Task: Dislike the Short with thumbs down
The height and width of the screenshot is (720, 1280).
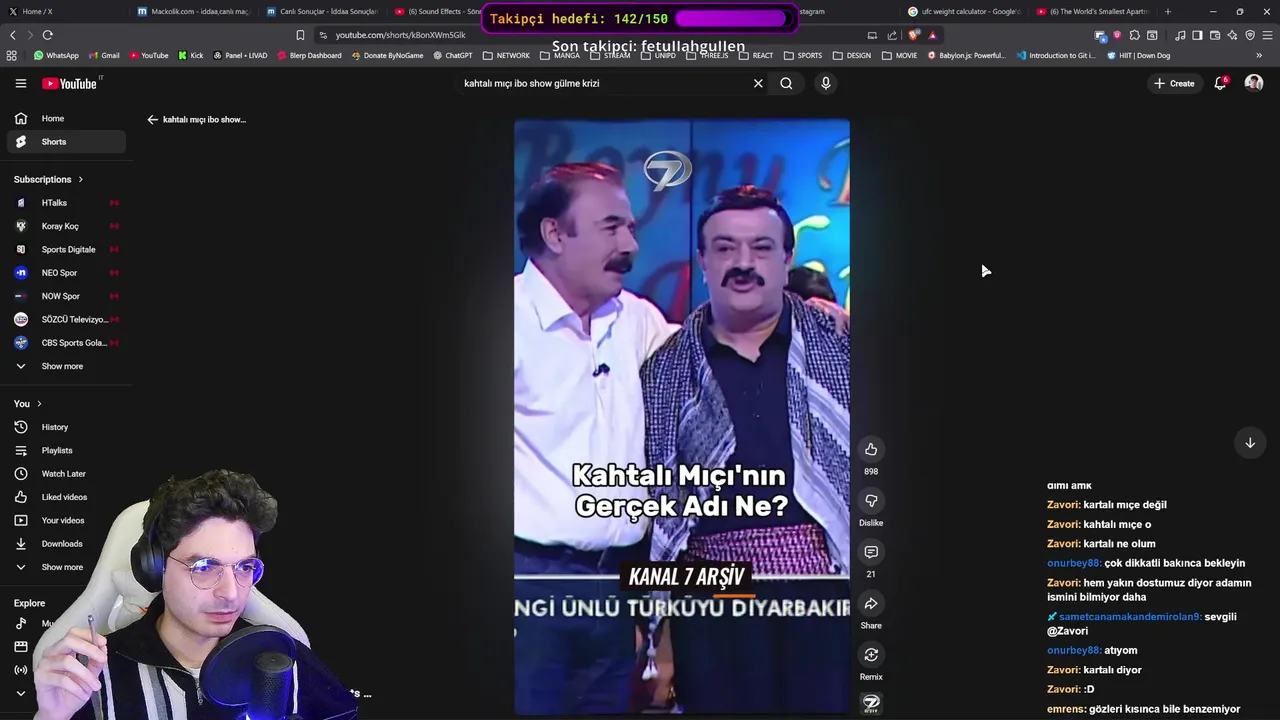Action: coord(871,500)
